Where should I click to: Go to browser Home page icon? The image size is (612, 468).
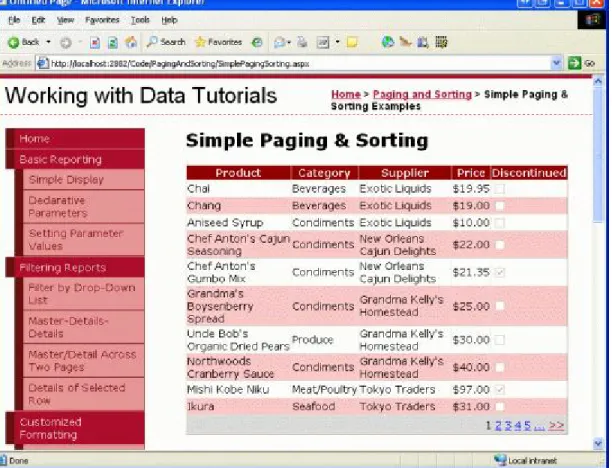tap(131, 42)
